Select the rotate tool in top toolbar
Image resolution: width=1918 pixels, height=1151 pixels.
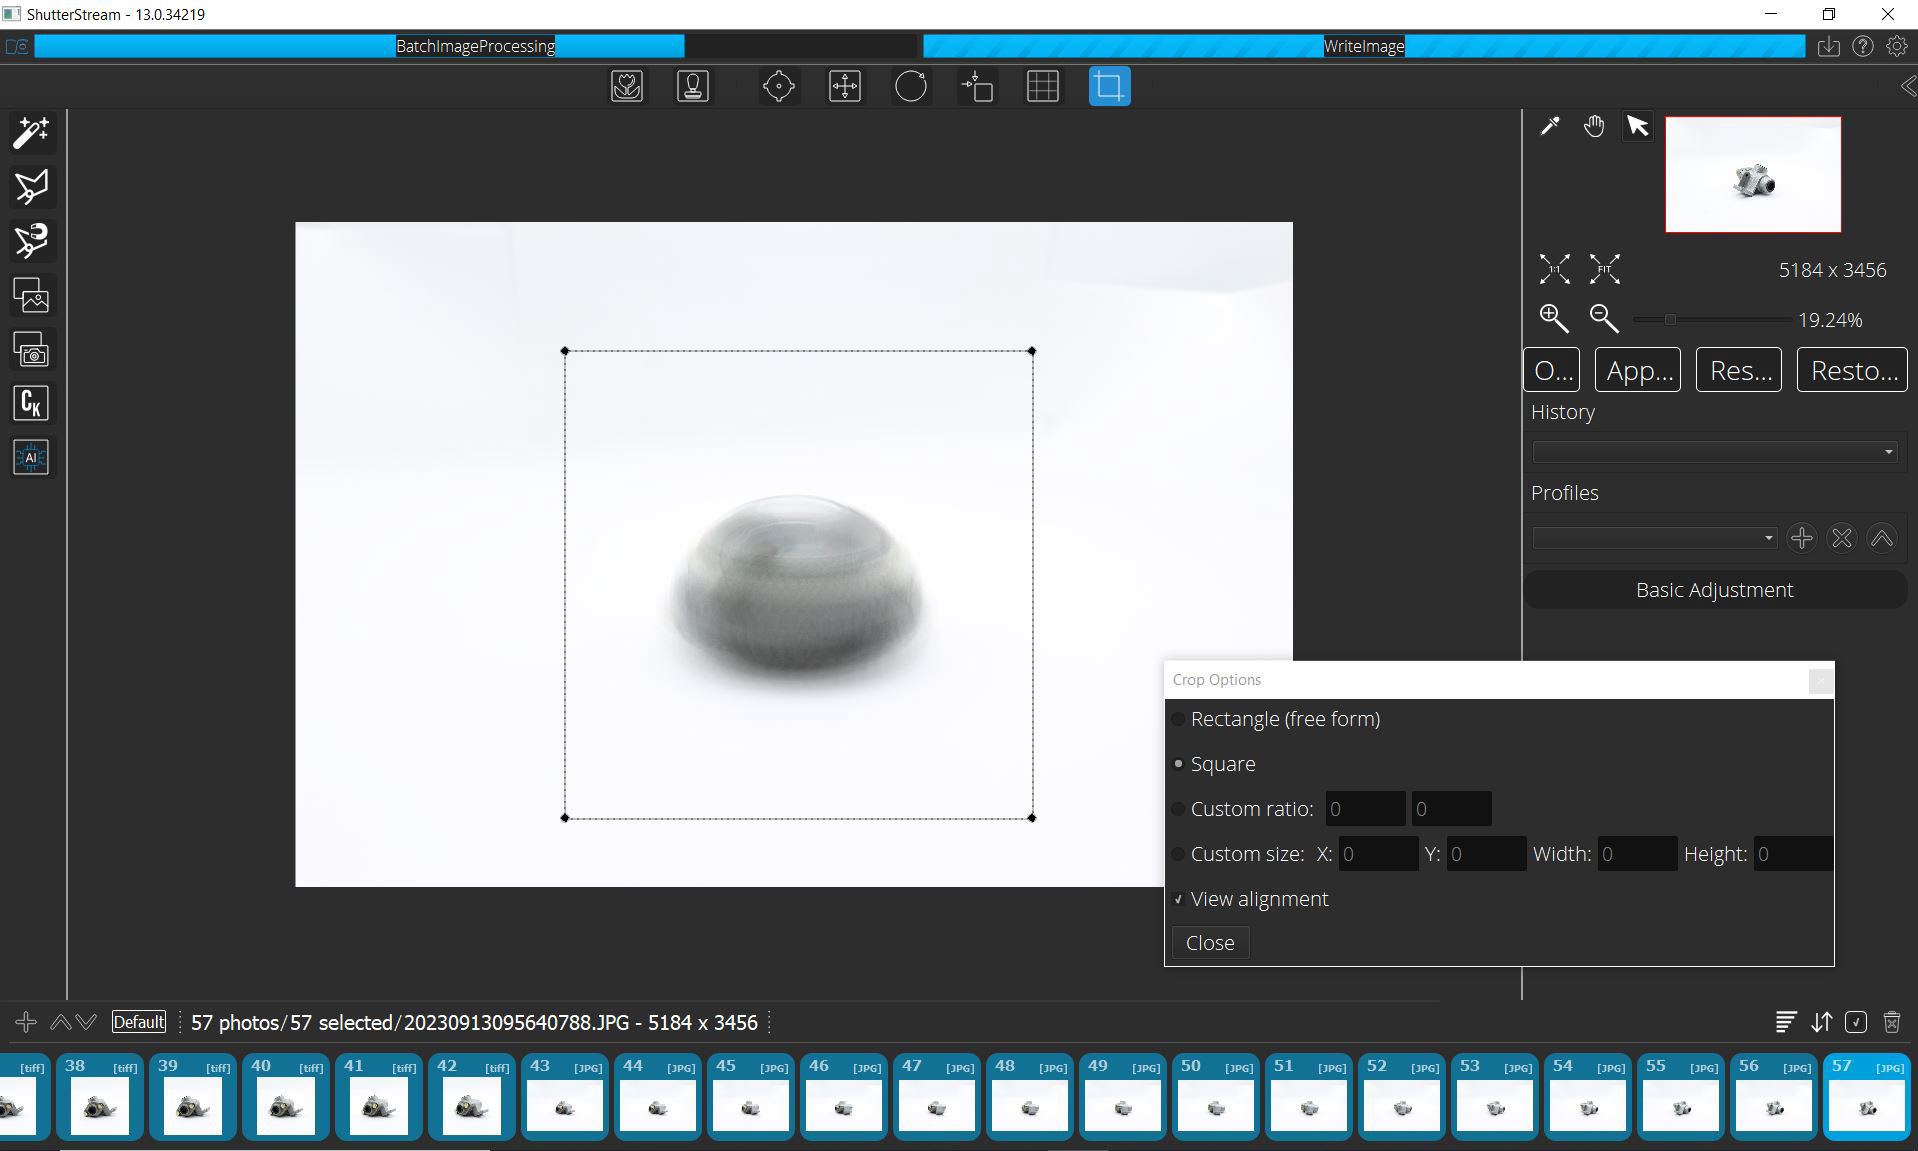(911, 86)
